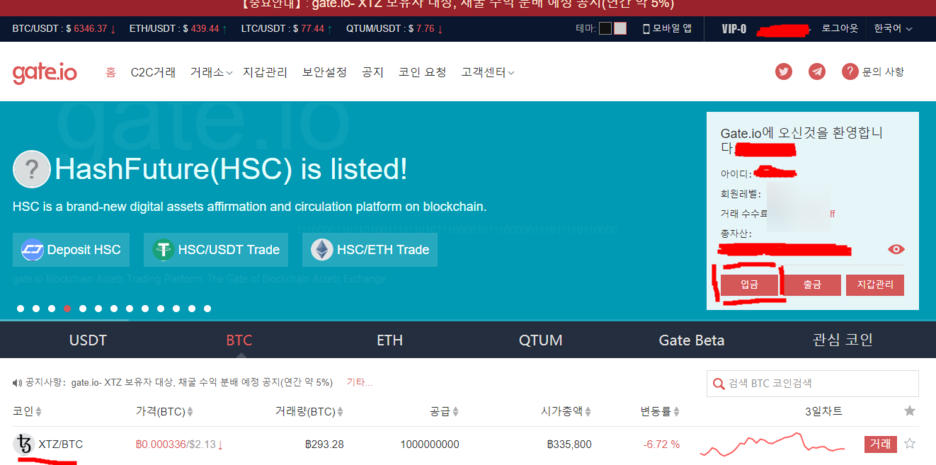
Task: Click the HashFuture question-mark coin icon
Action: pyautogui.click(x=32, y=170)
